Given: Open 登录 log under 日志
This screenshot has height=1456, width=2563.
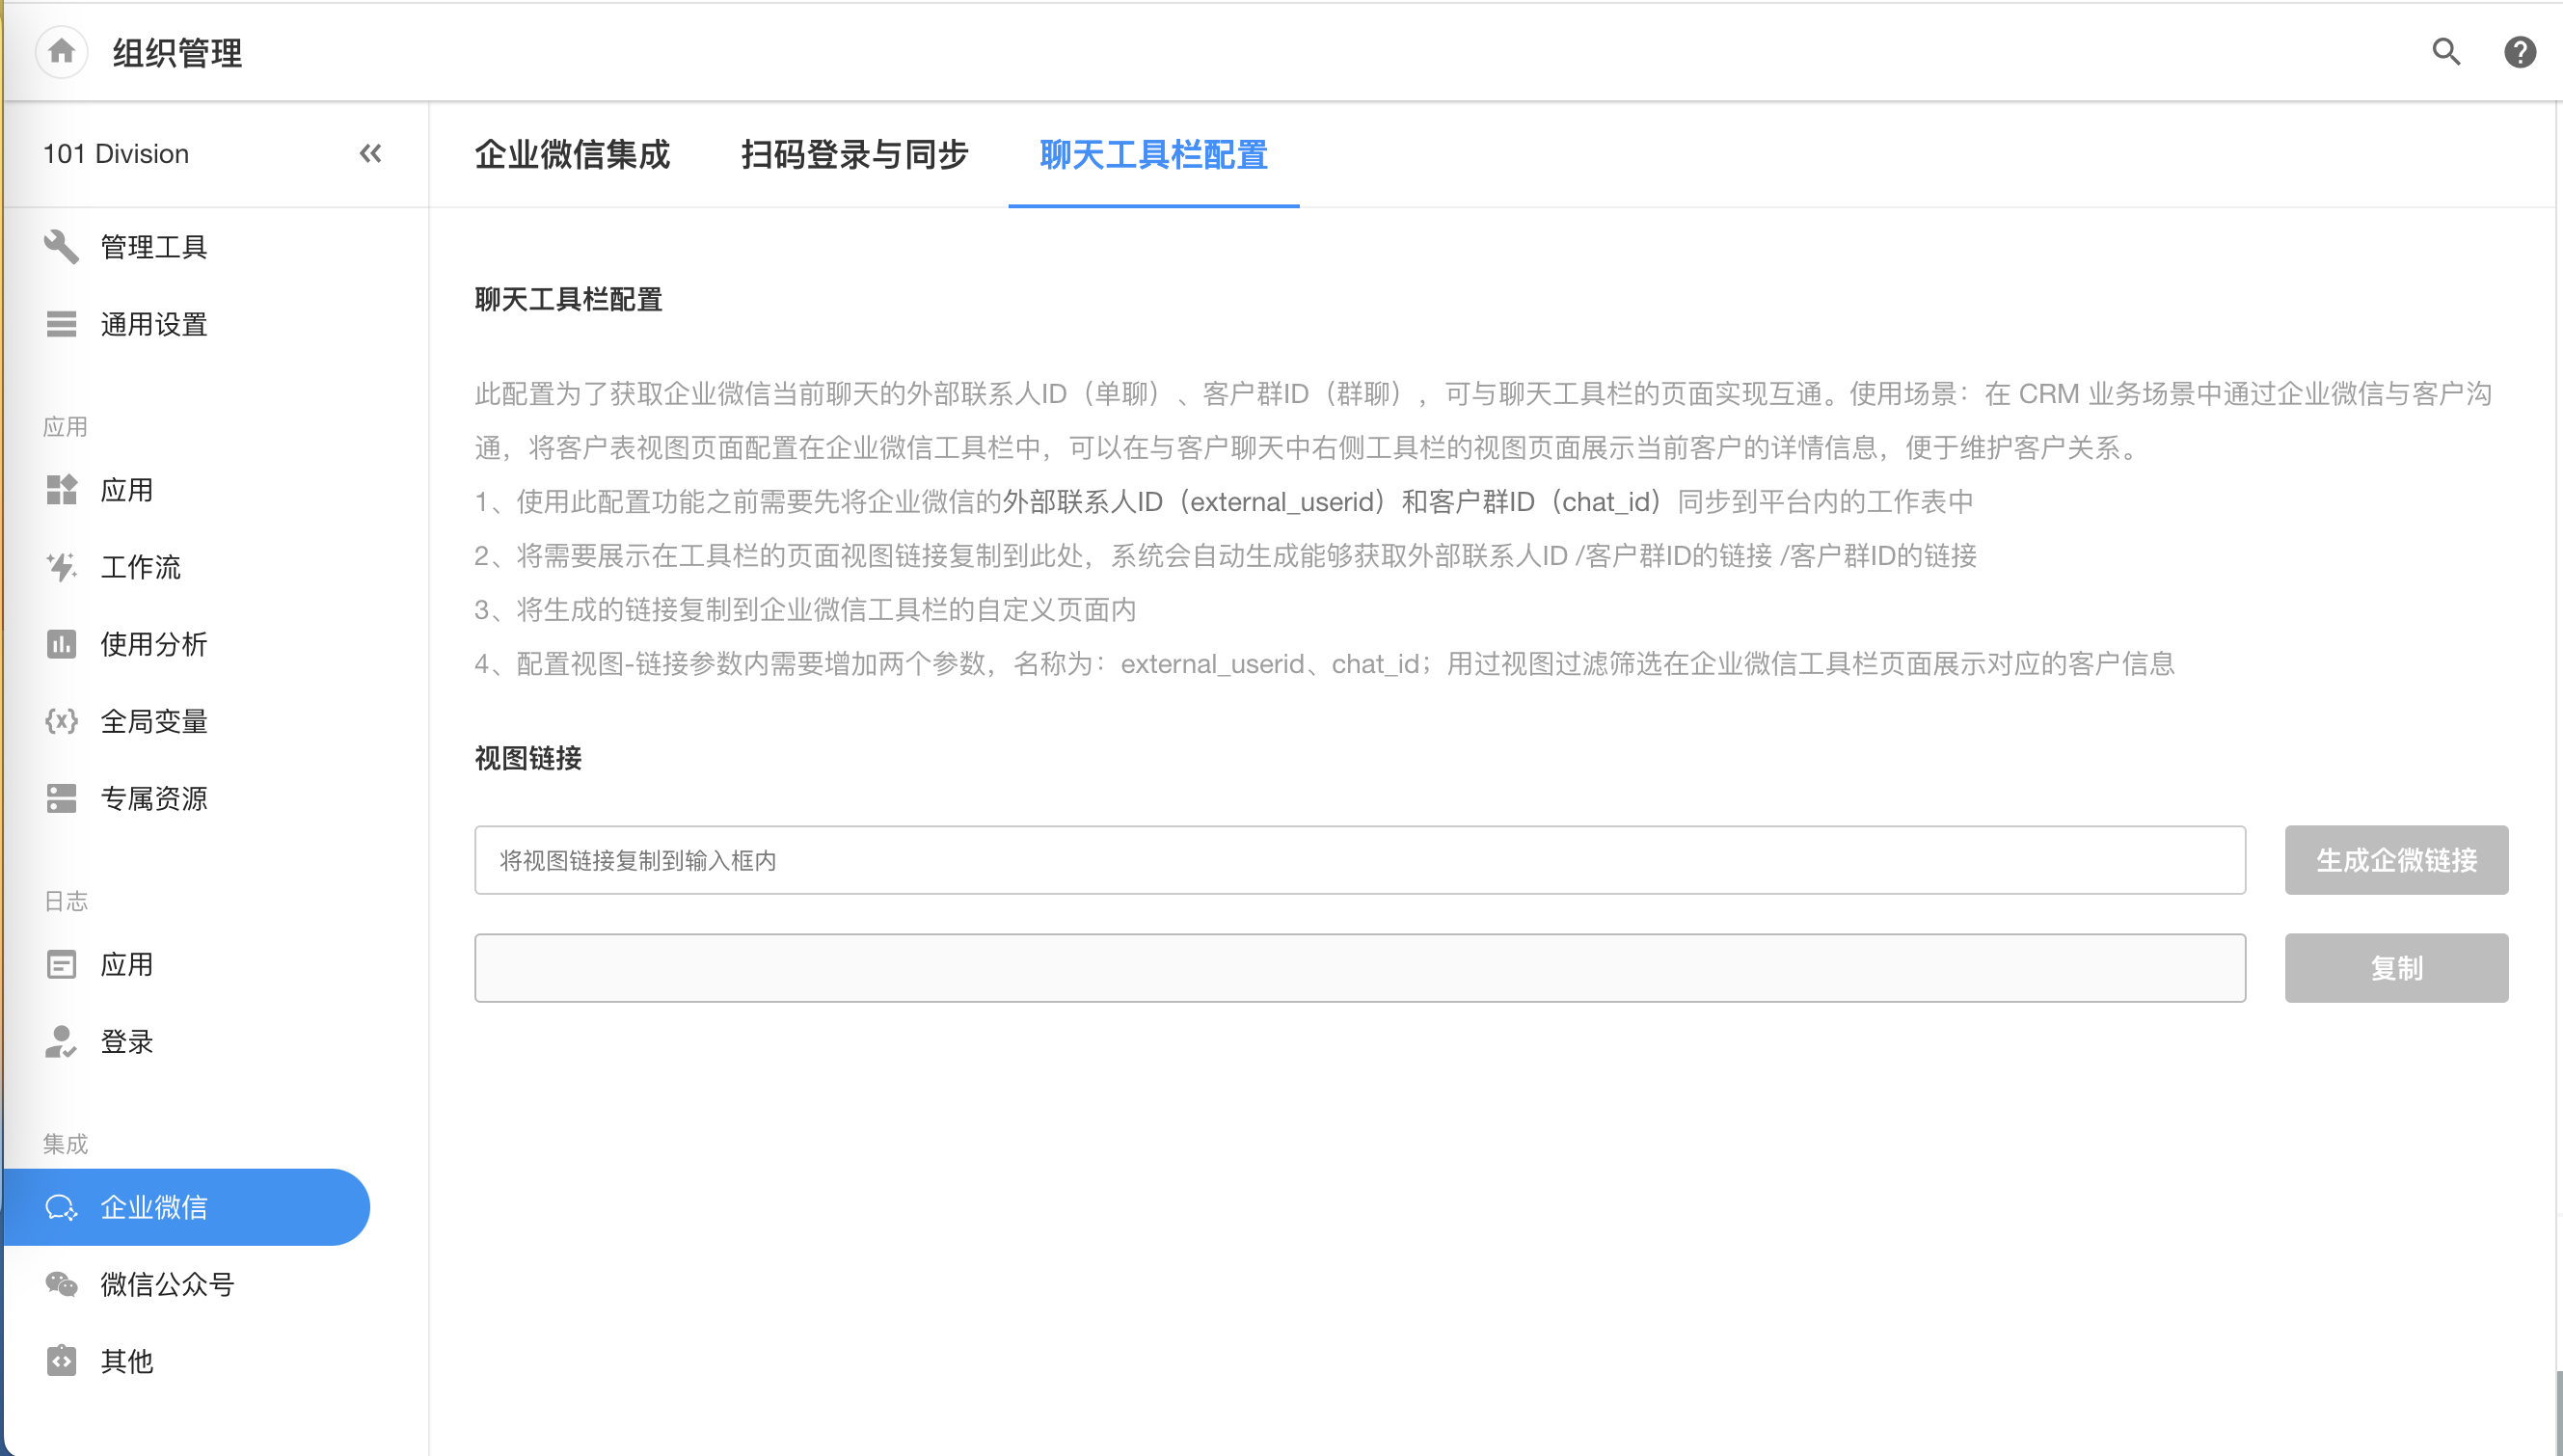Looking at the screenshot, I should [126, 1041].
